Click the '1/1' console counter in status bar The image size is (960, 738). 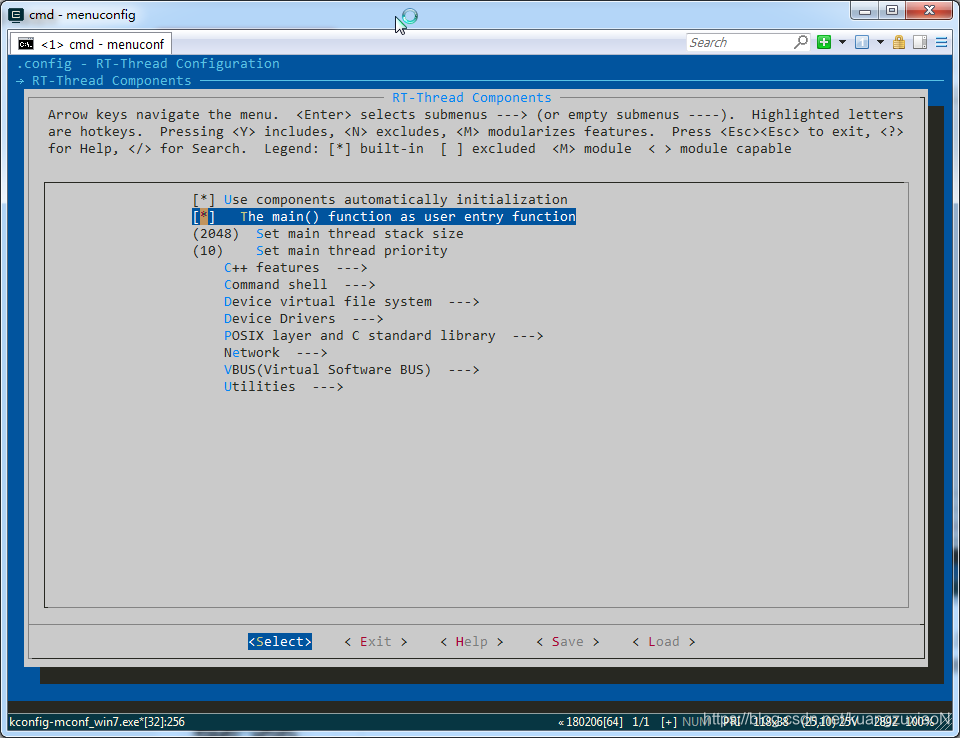pos(640,721)
